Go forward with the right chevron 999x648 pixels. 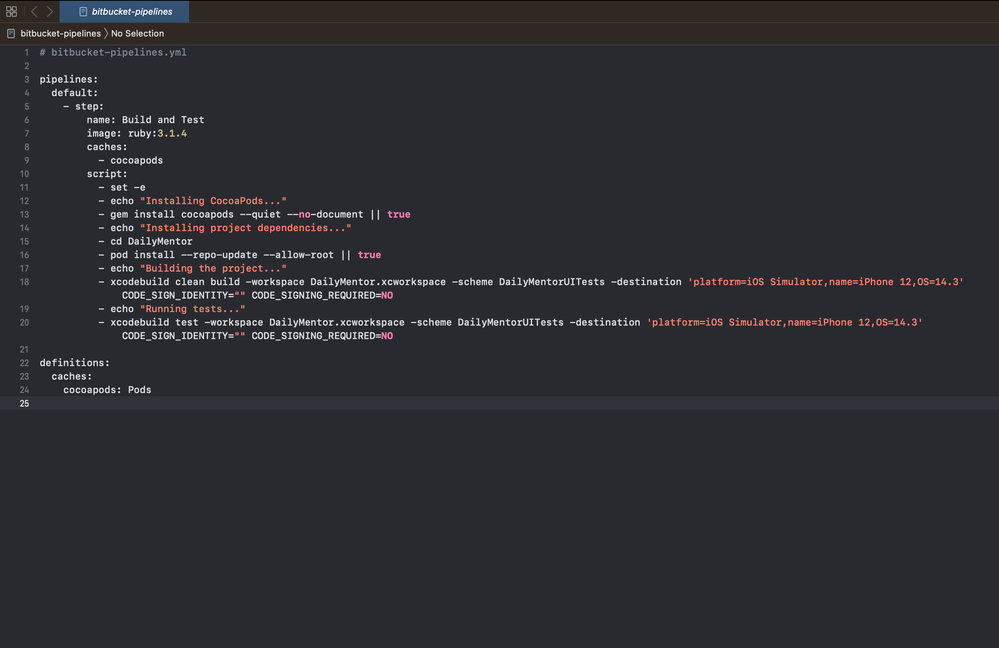[50, 11]
